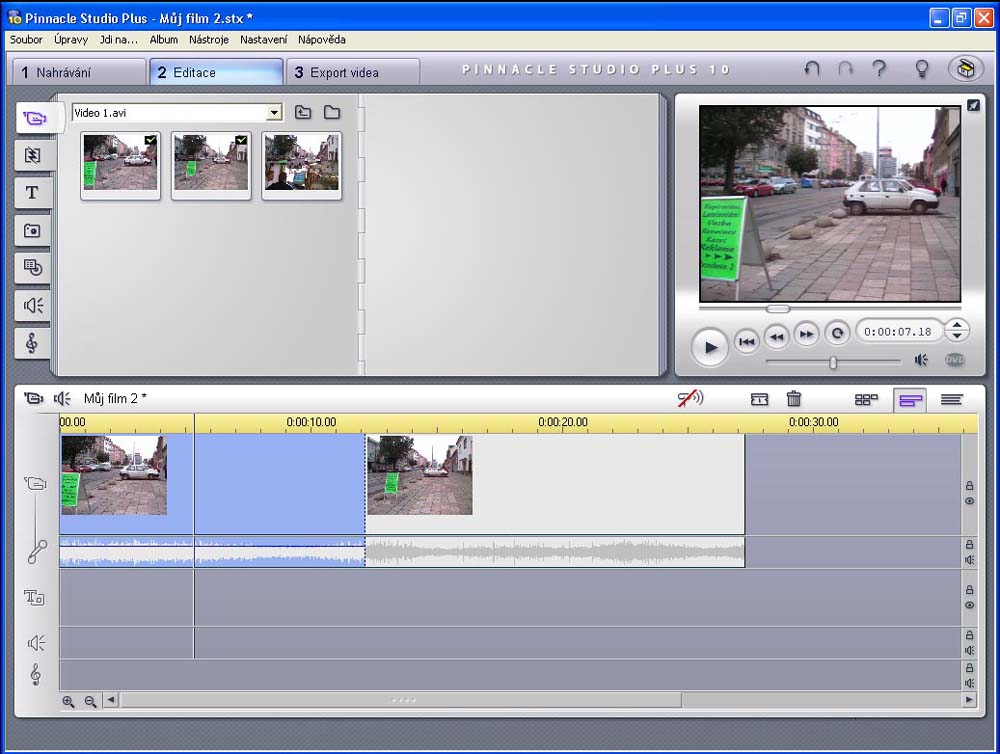Viewport: 1000px width, 754px height.
Task: Switch to Storyboard view
Action: click(866, 400)
